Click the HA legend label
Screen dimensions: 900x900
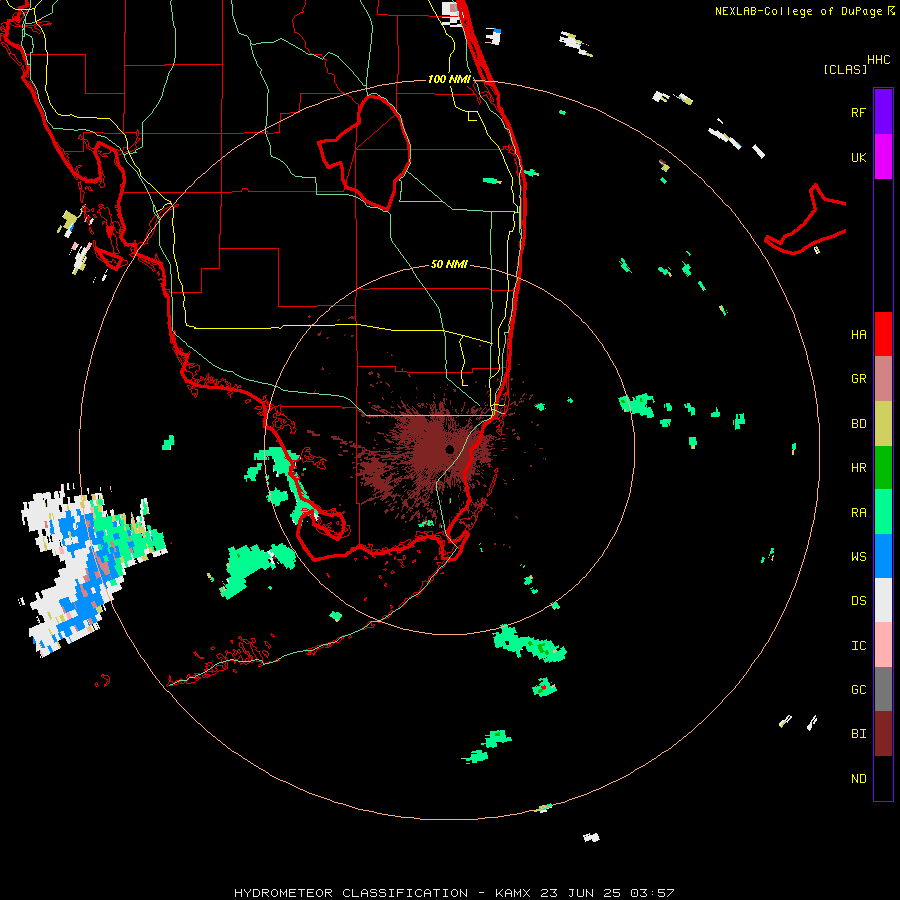[858, 334]
